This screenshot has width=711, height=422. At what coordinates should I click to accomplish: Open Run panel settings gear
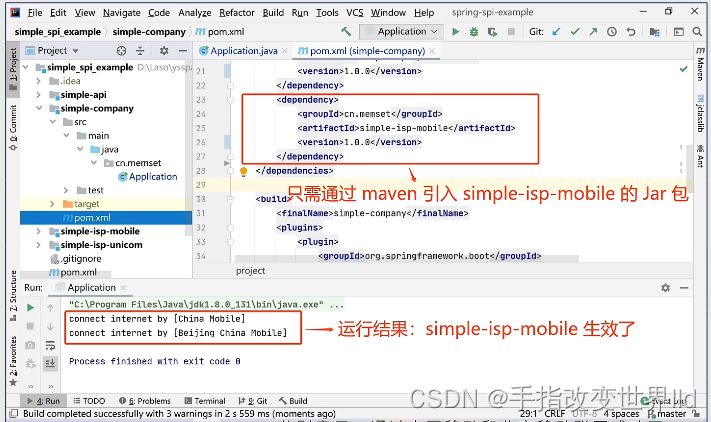pyautogui.click(x=665, y=288)
